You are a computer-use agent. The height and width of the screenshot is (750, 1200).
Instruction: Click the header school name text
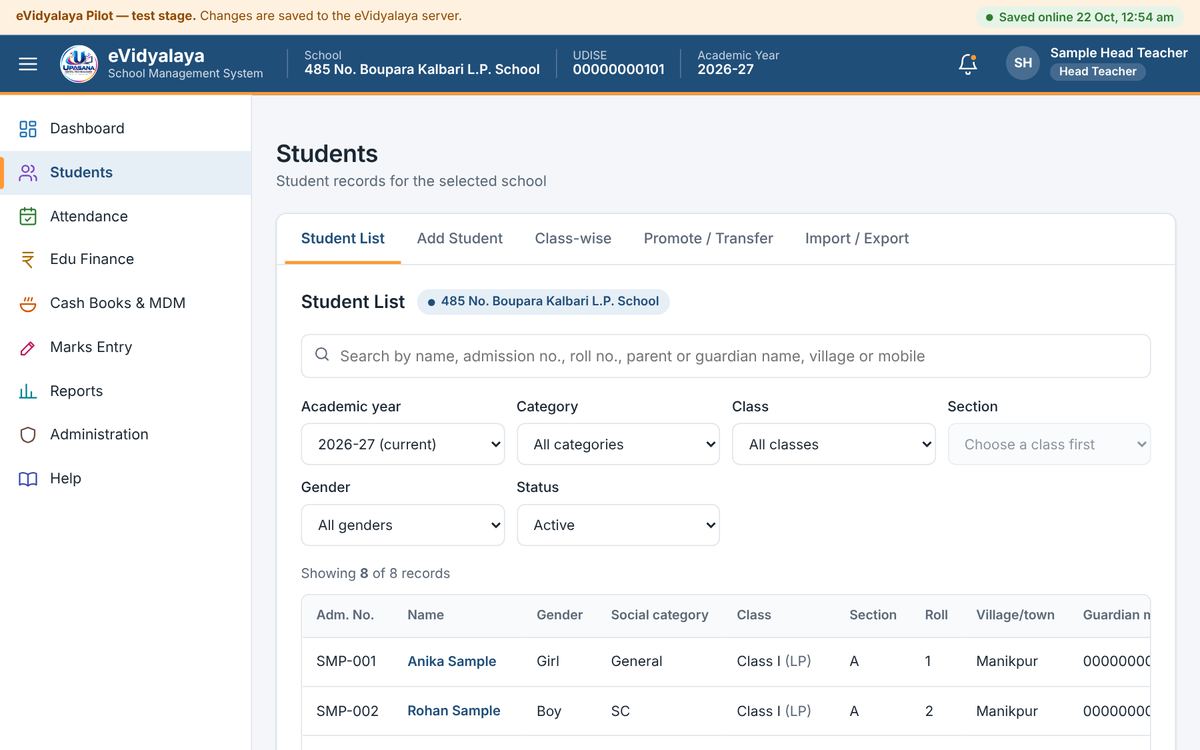coord(422,70)
